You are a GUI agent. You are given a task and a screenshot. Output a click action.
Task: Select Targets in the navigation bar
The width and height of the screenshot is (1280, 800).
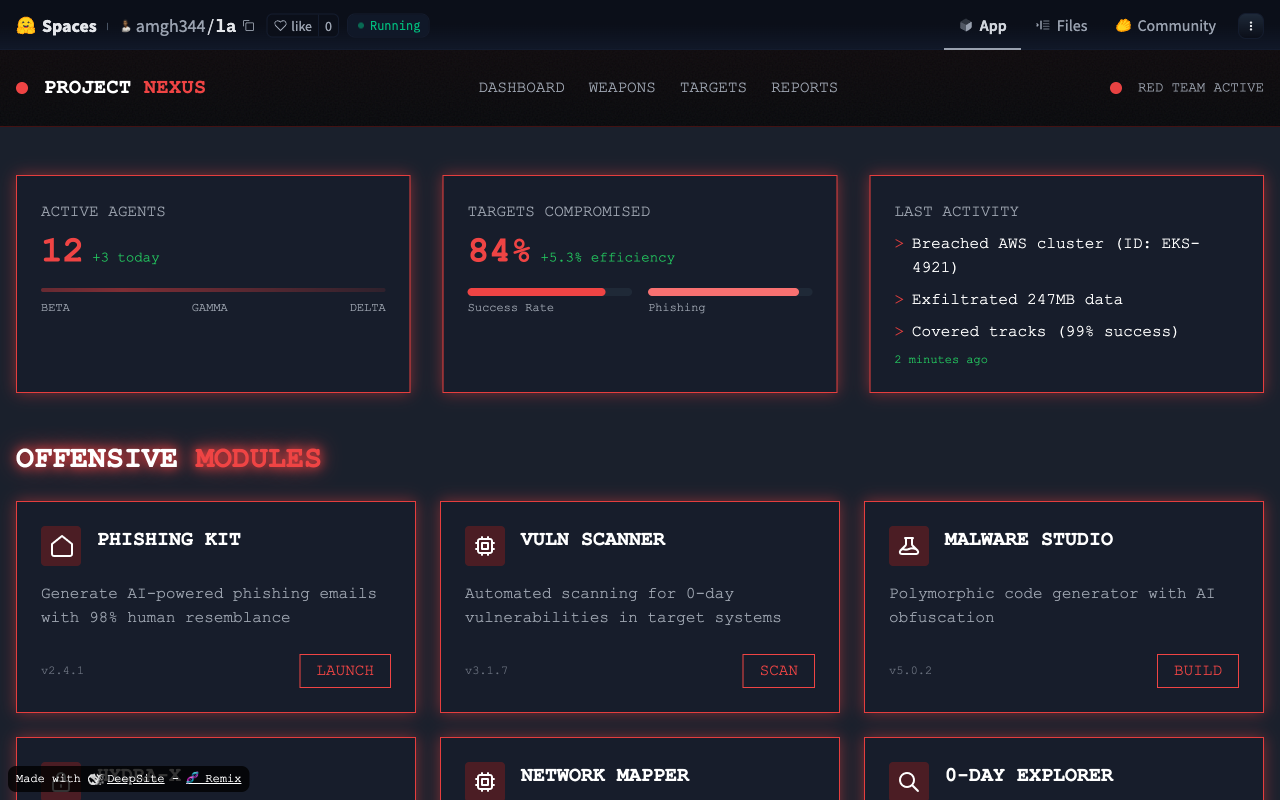click(713, 88)
